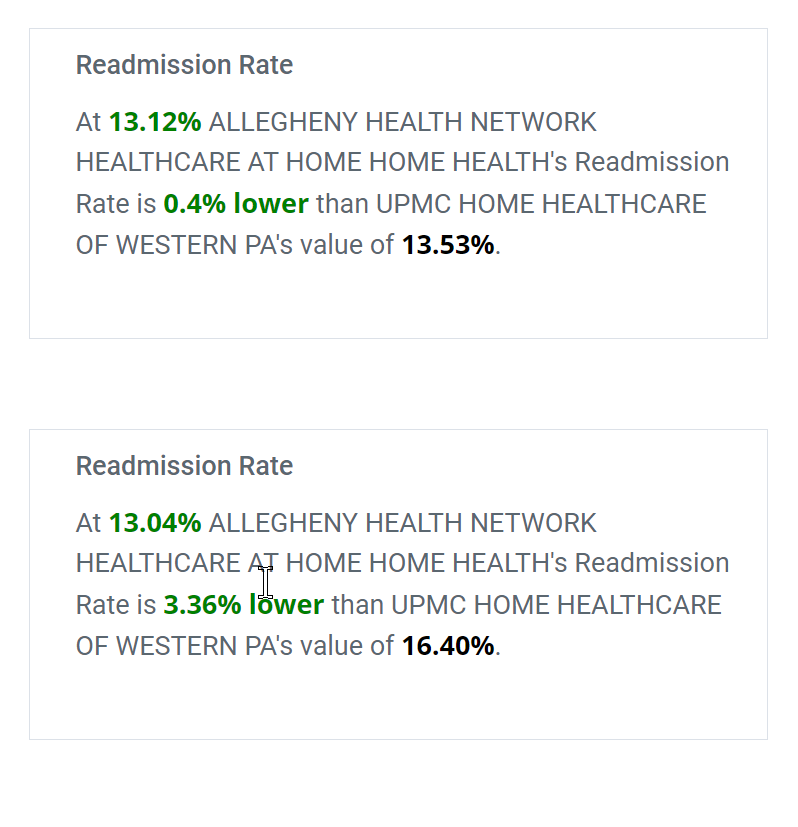This screenshot has width=798, height=827.
Task: Click the word Readmission in second card paragraph
Action: (652, 563)
